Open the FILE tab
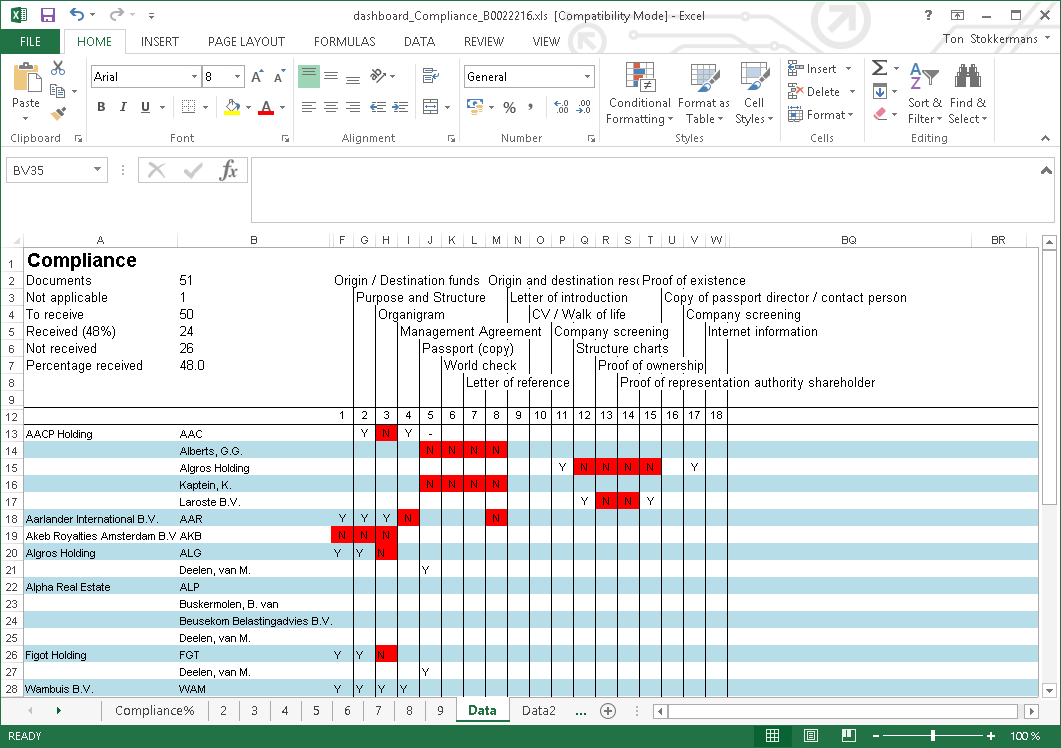 (30, 41)
